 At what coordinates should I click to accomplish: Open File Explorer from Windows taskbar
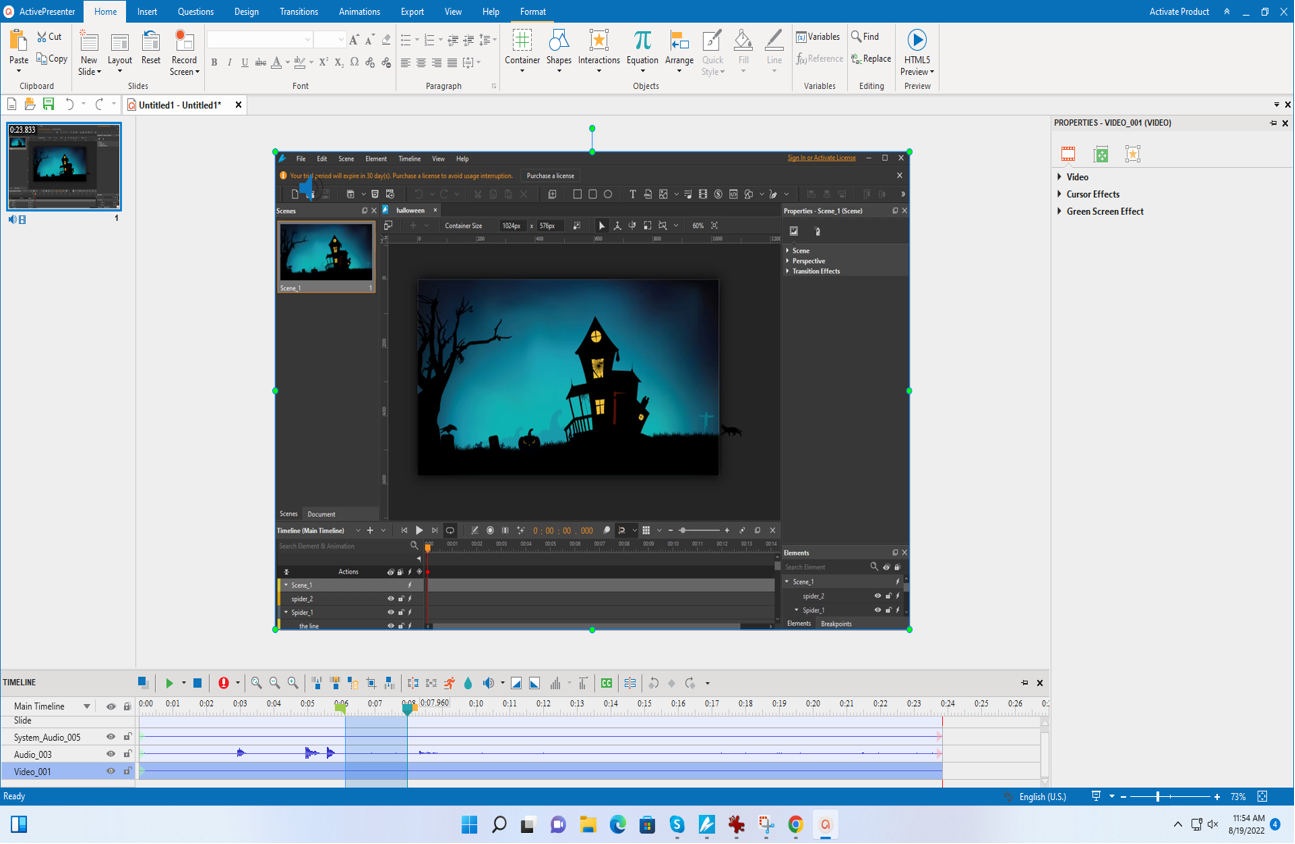(588, 825)
